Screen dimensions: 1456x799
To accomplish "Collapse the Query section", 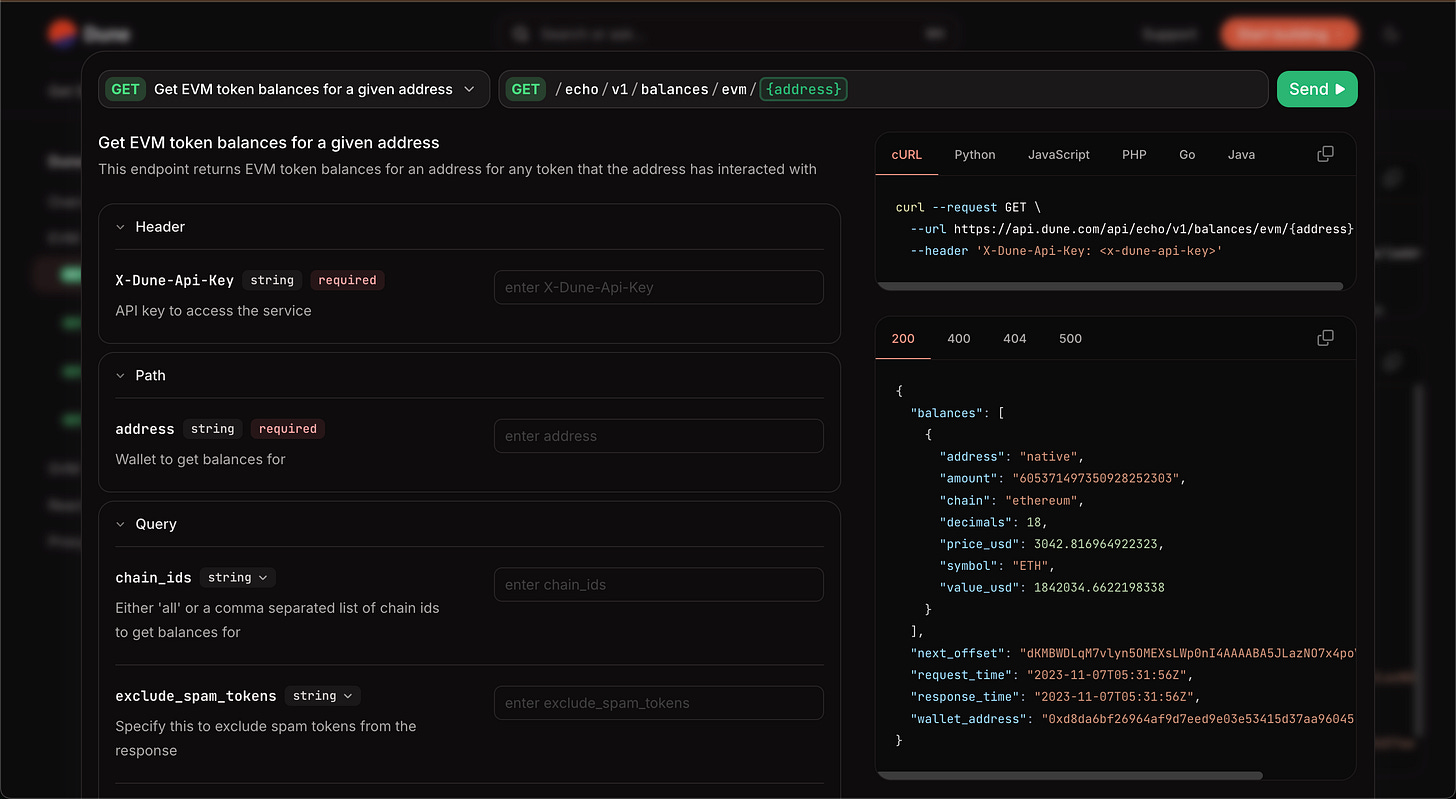I will 121,524.
